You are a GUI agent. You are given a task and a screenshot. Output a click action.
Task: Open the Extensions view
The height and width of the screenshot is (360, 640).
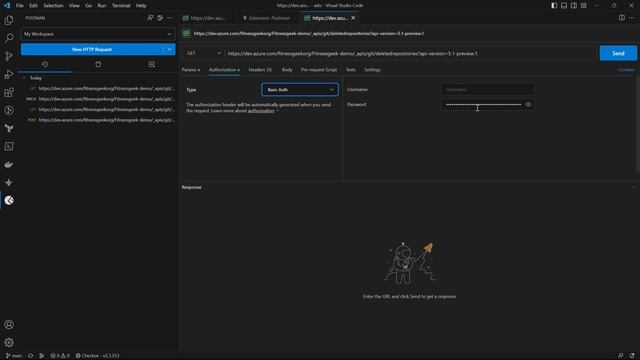click(9, 92)
